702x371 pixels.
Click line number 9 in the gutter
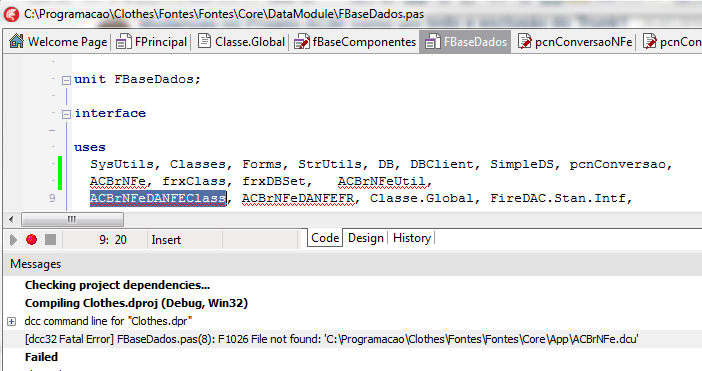pos(52,198)
